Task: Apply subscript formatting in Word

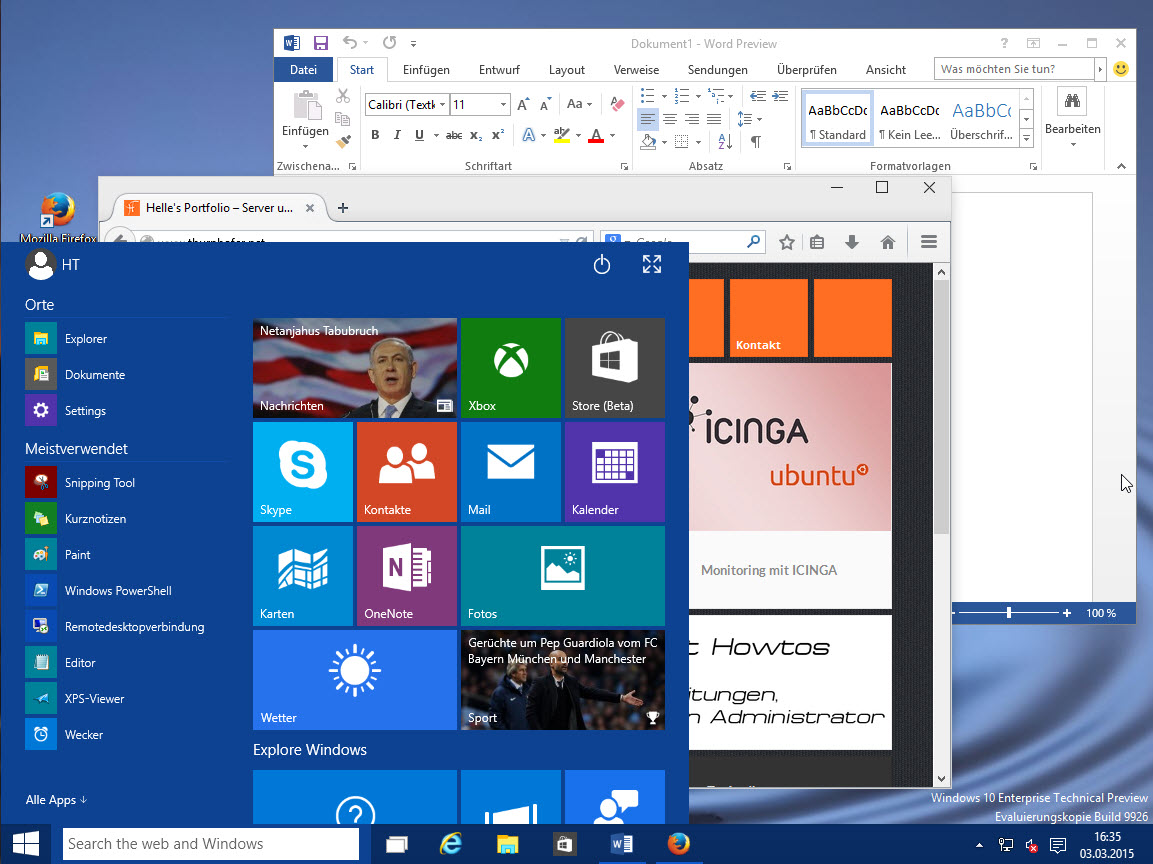Action: tap(476, 135)
